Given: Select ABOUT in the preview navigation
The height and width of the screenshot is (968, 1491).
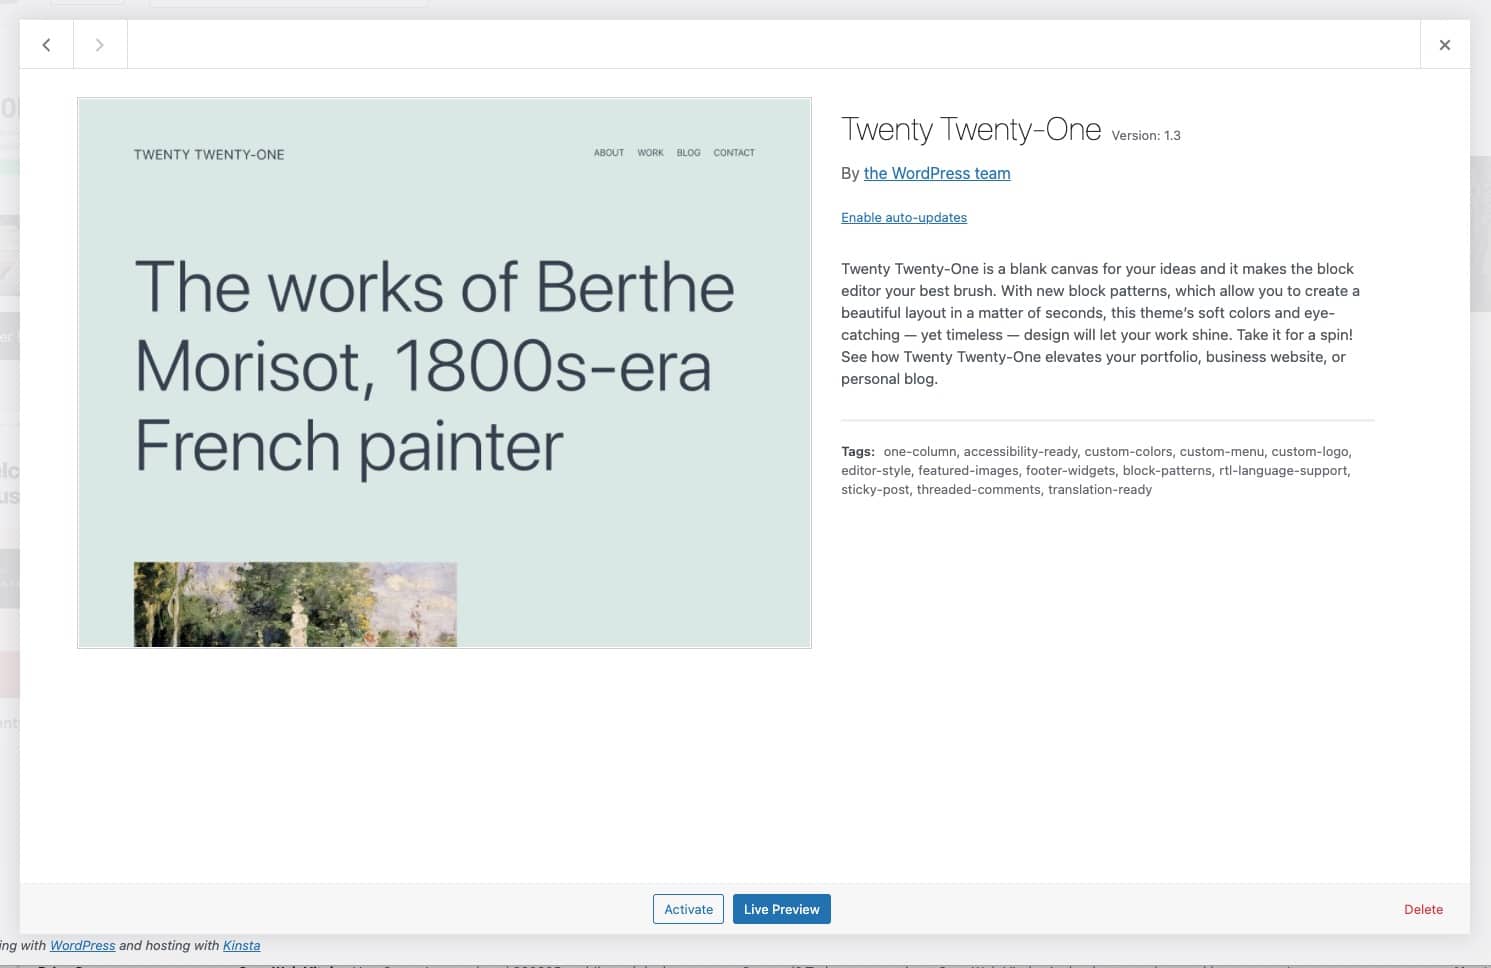Looking at the screenshot, I should [x=608, y=152].
